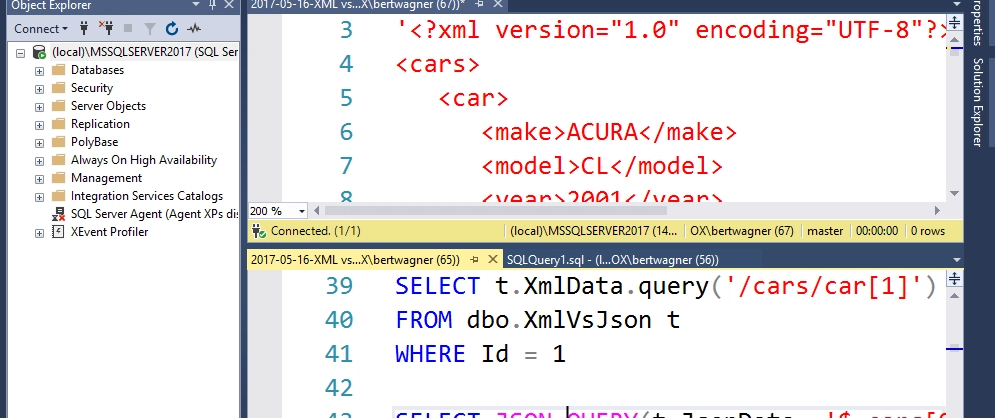Close the bertwagner (65) query tab
The height and width of the screenshot is (418, 995).
pos(492,259)
